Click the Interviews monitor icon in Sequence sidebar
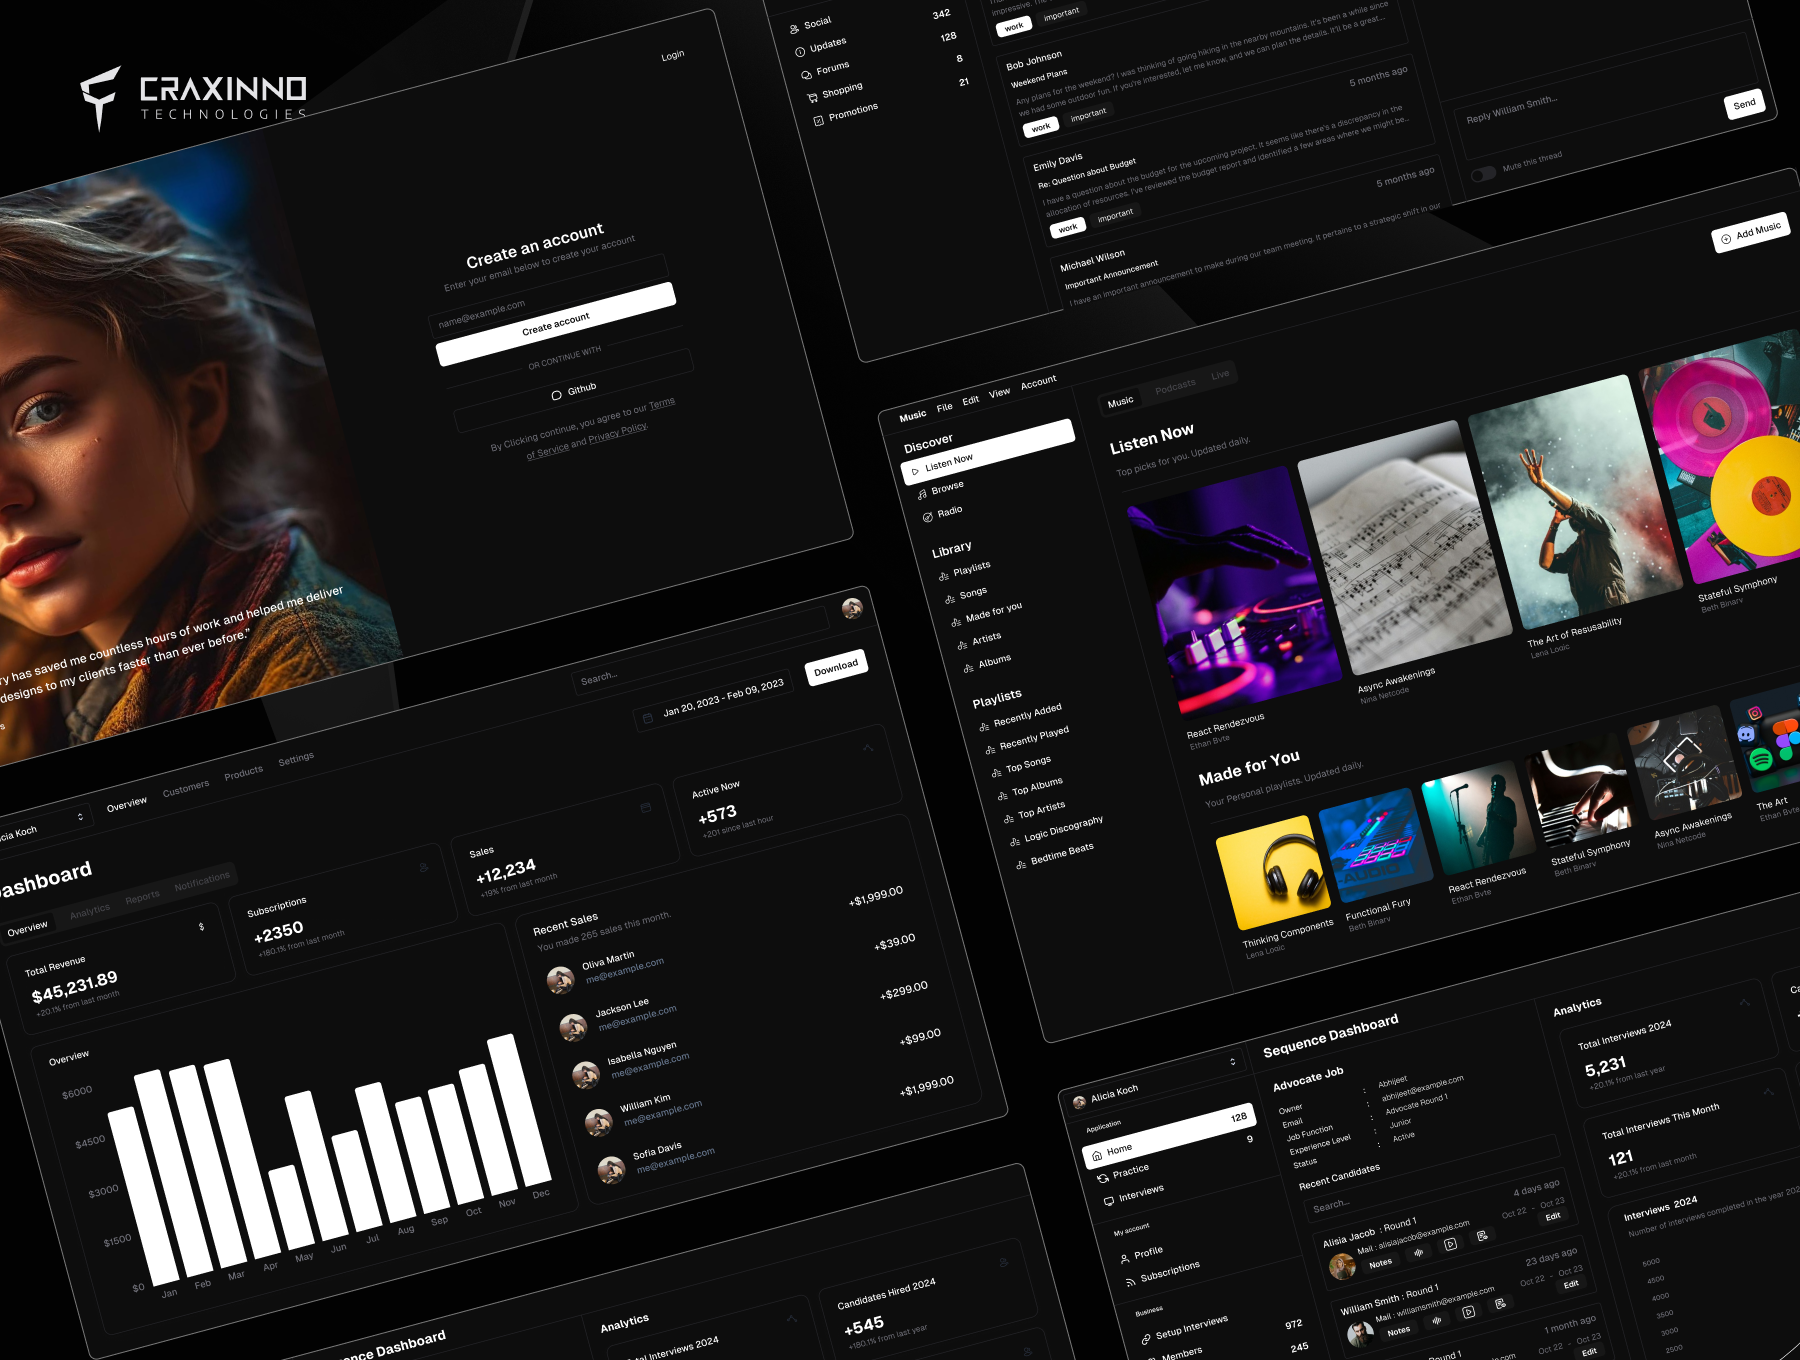The image size is (1800, 1360). [x=1109, y=1200]
